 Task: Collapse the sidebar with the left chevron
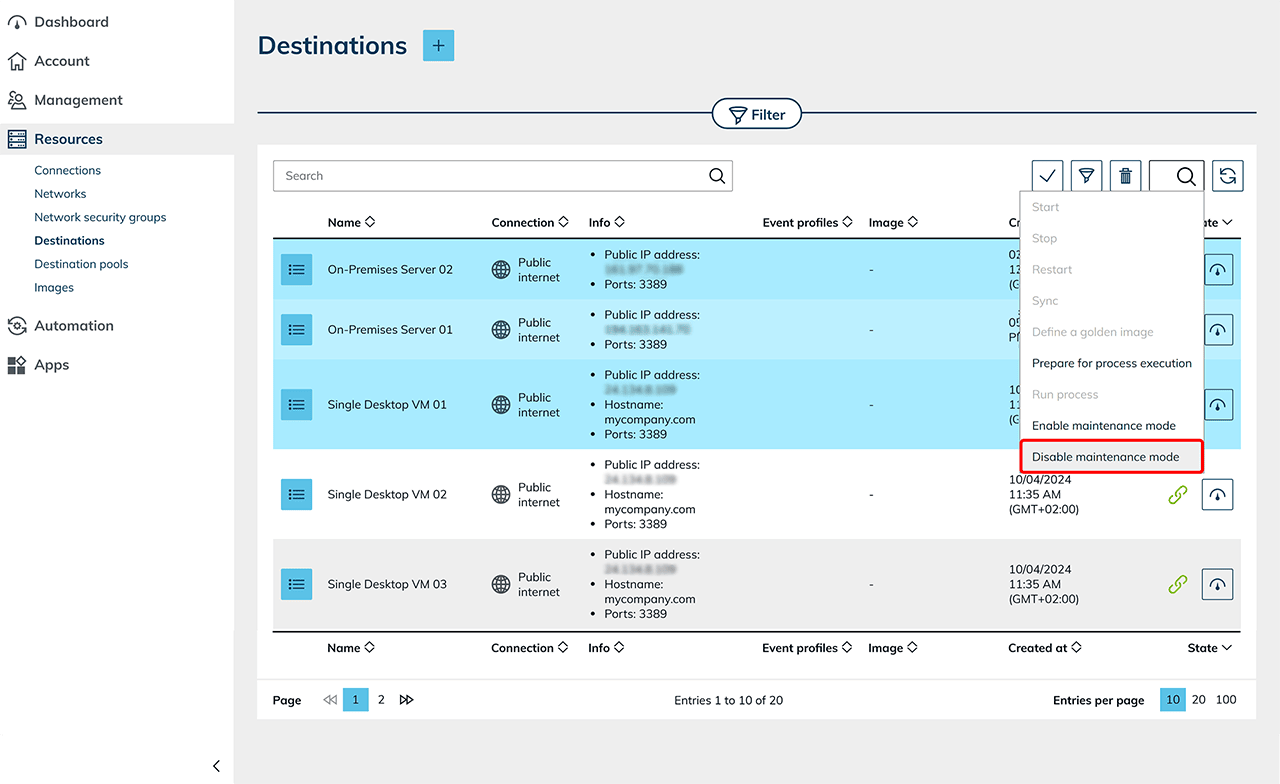(x=216, y=766)
